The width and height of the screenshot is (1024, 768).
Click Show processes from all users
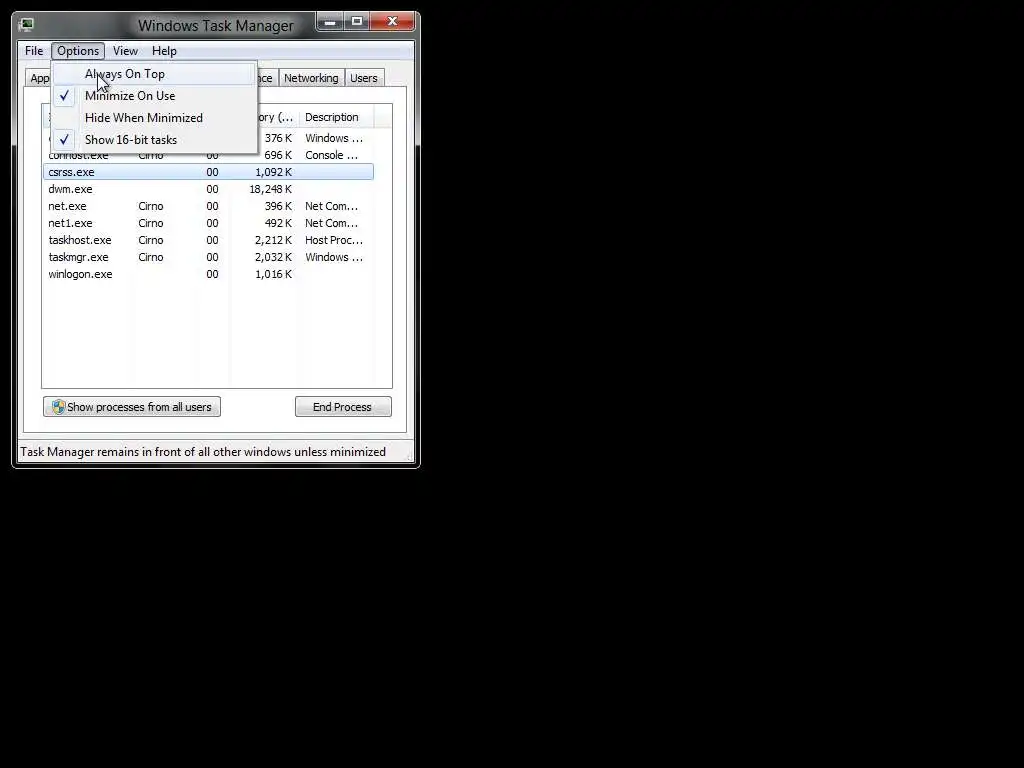(132, 407)
